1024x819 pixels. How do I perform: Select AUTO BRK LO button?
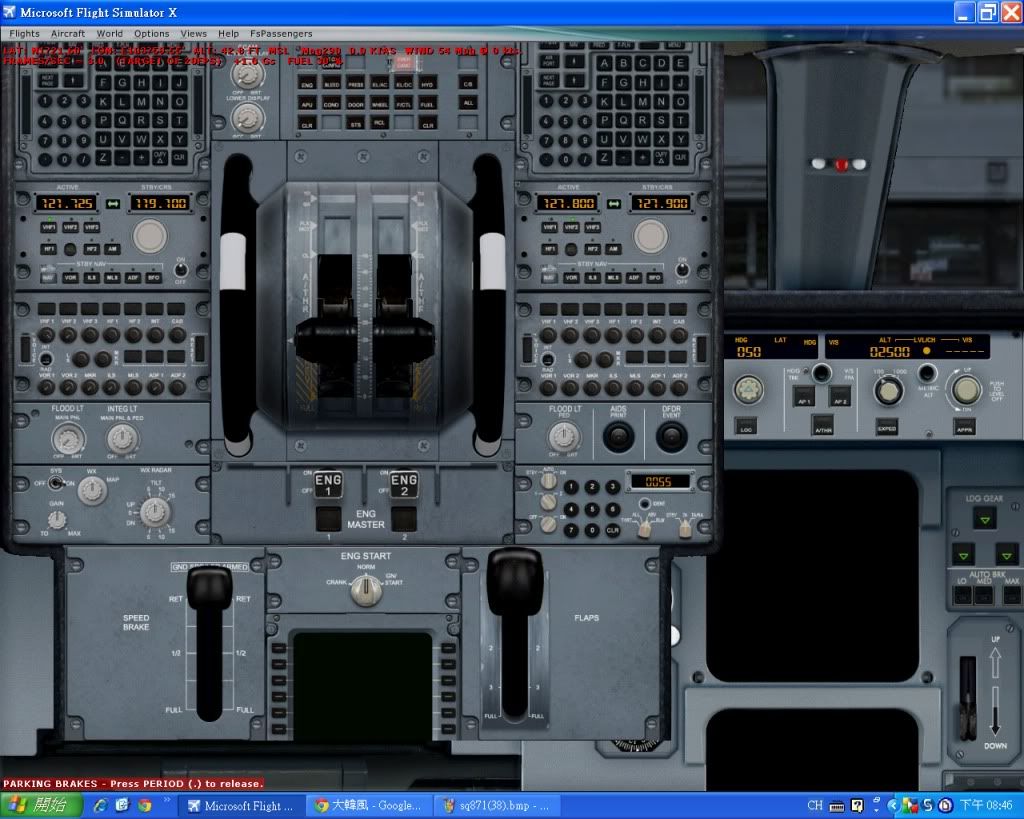[x=962, y=594]
